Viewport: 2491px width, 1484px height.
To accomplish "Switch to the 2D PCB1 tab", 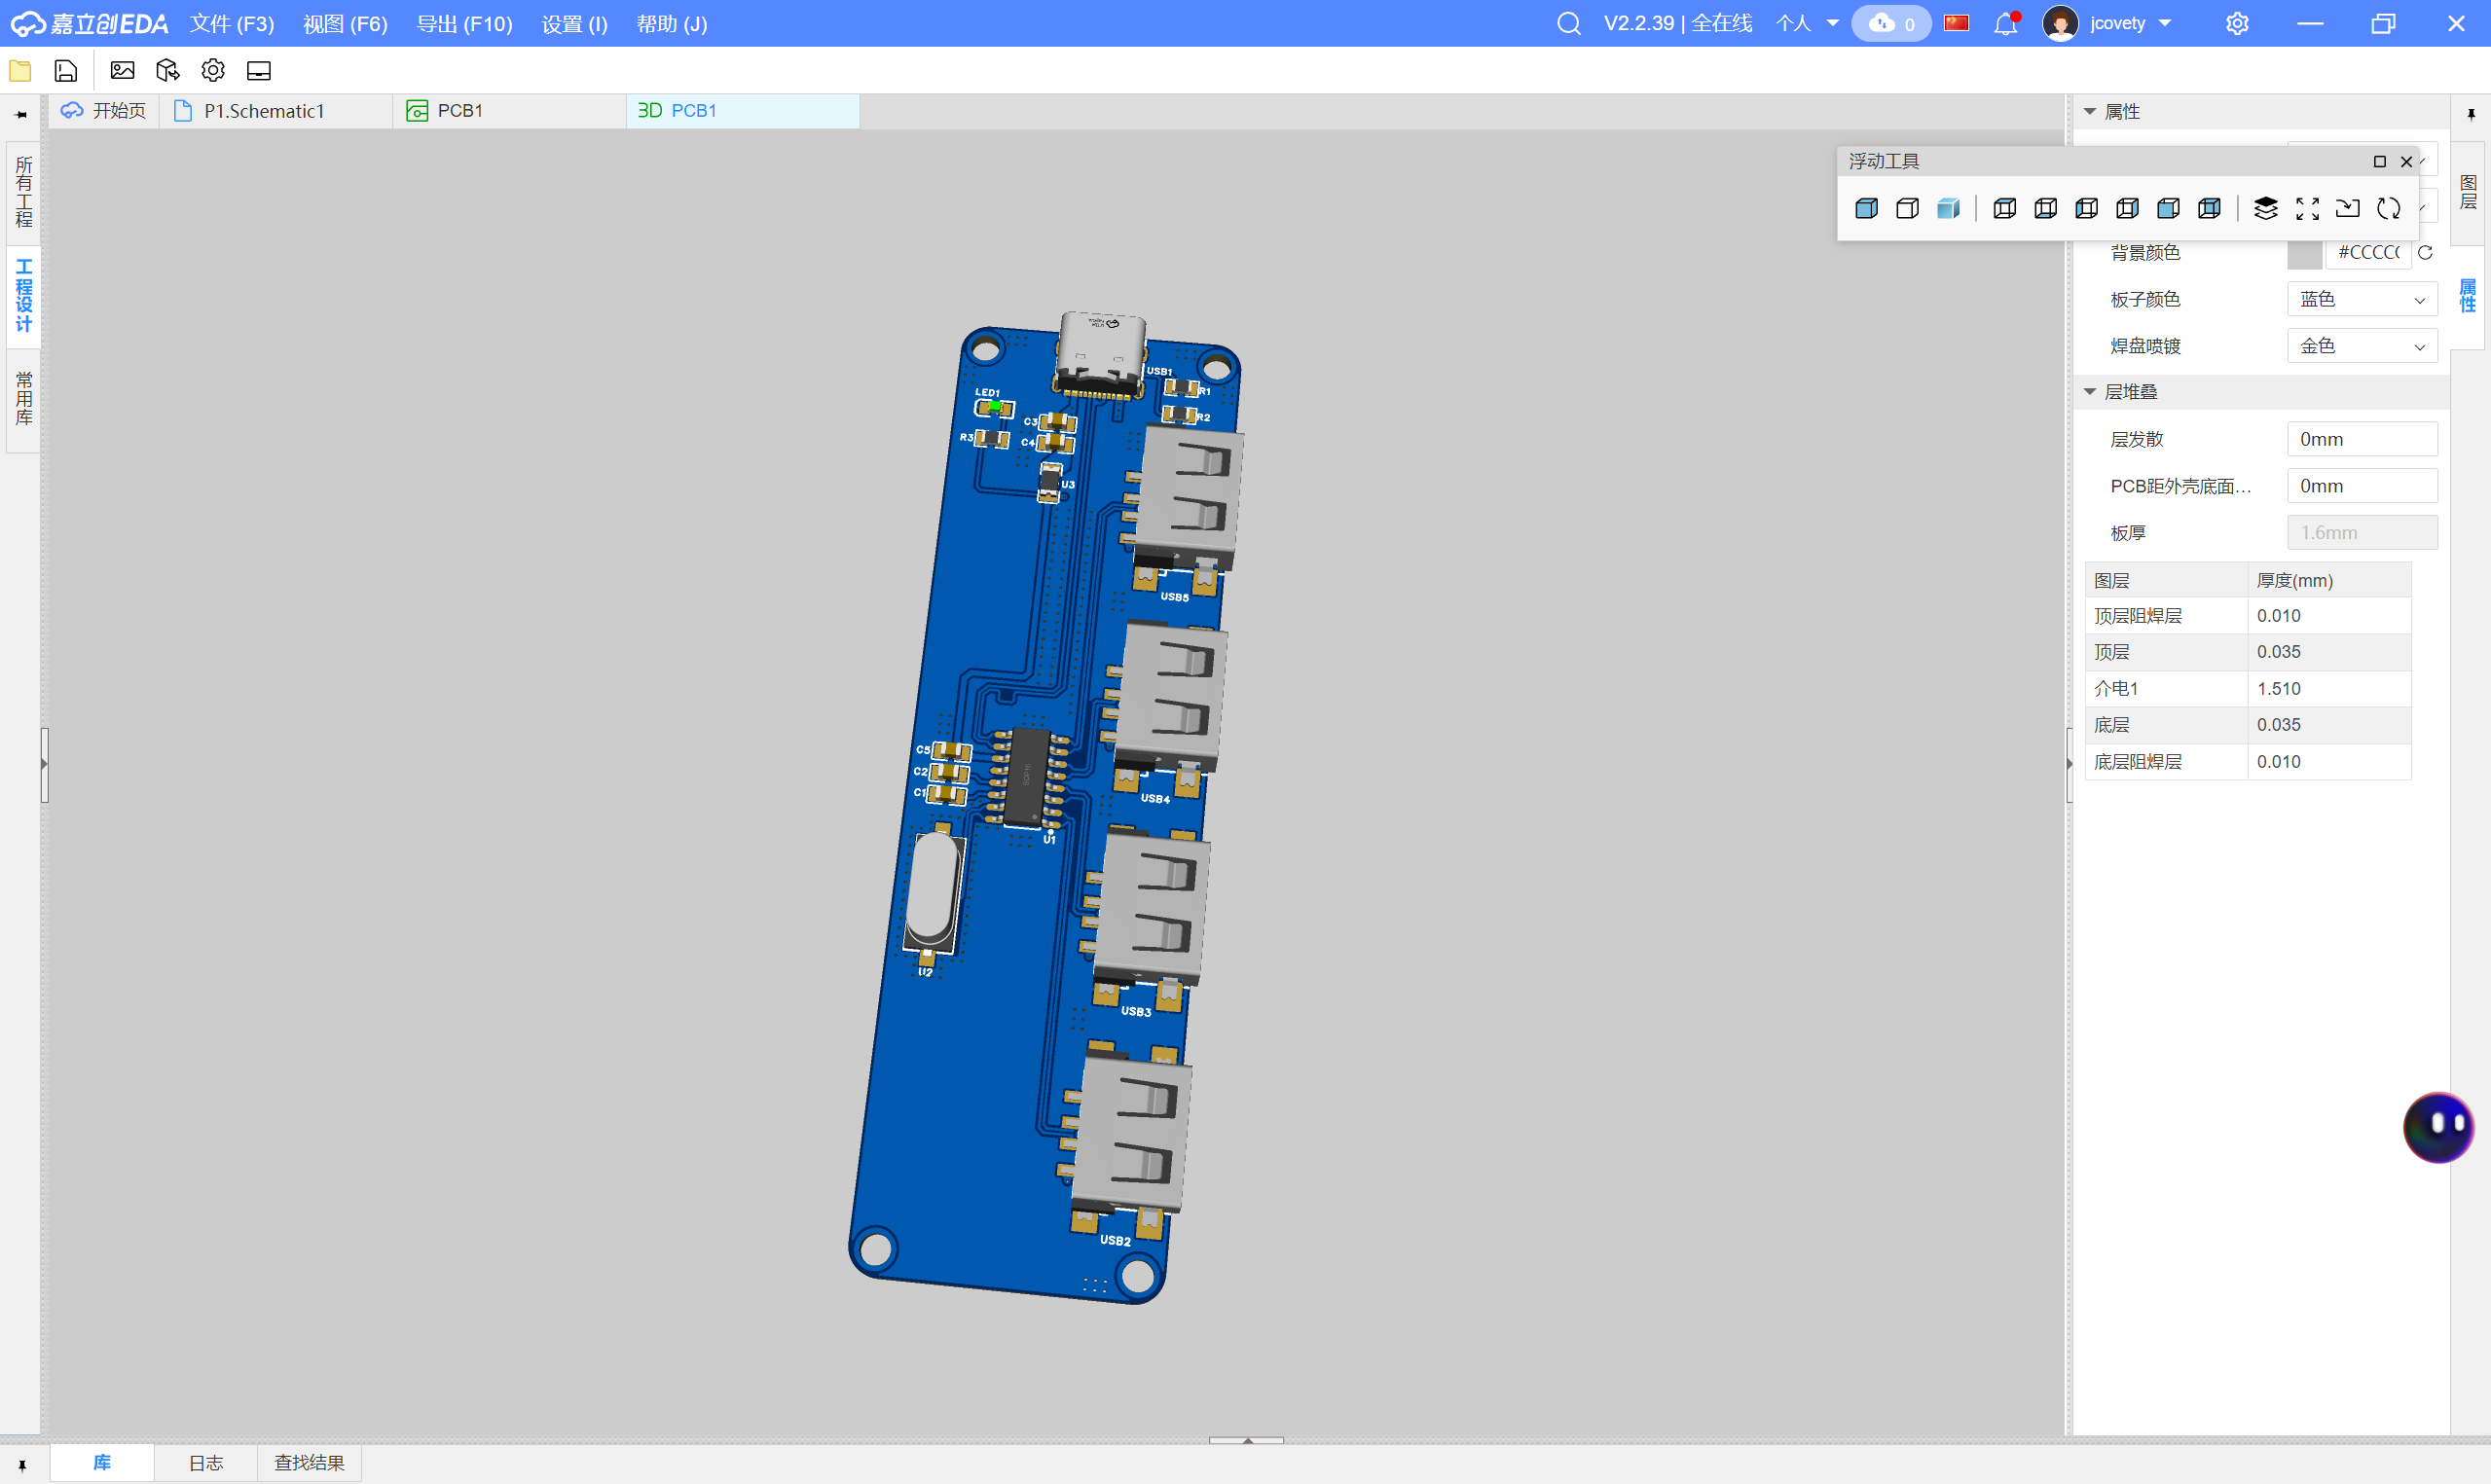I will (510, 111).
